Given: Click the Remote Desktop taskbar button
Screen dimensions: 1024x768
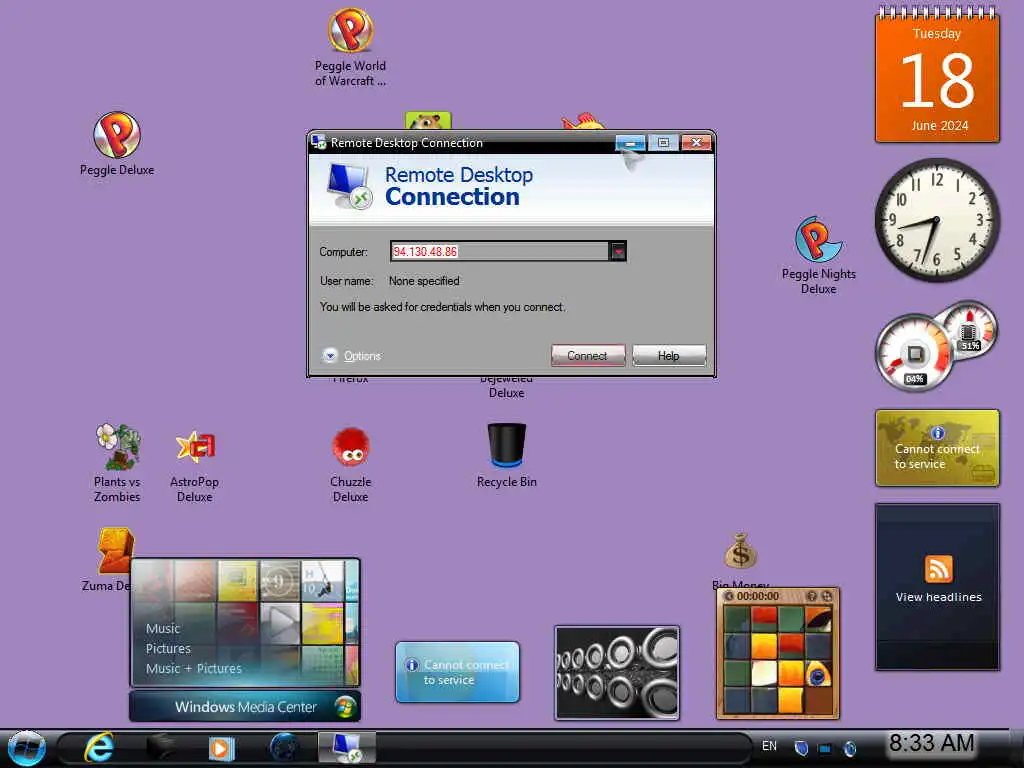Looking at the screenshot, I should click(347, 748).
